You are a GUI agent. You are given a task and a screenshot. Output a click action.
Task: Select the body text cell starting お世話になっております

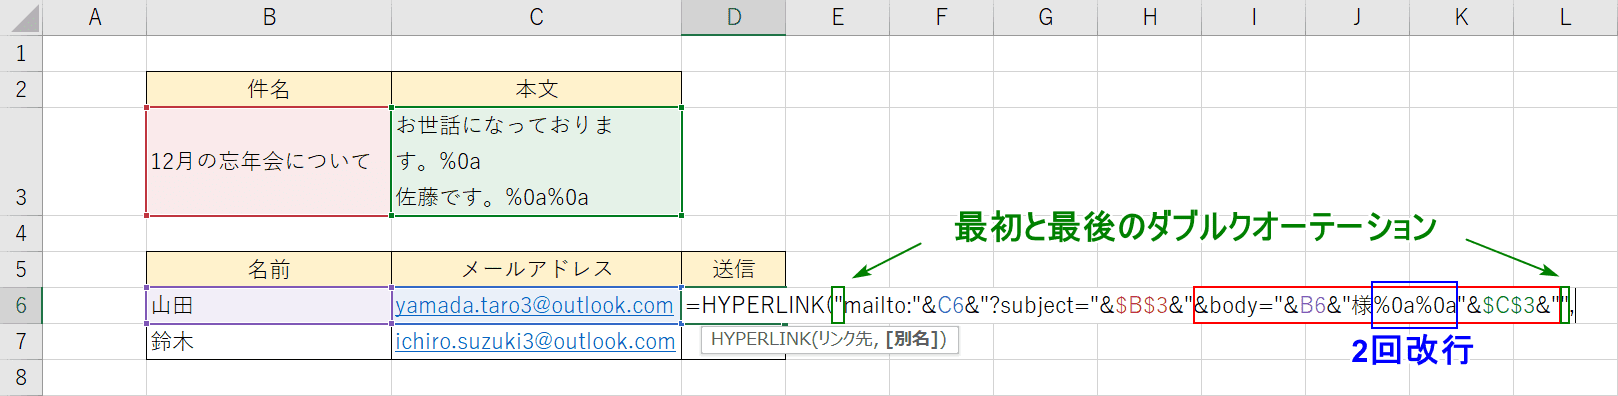click(x=537, y=161)
